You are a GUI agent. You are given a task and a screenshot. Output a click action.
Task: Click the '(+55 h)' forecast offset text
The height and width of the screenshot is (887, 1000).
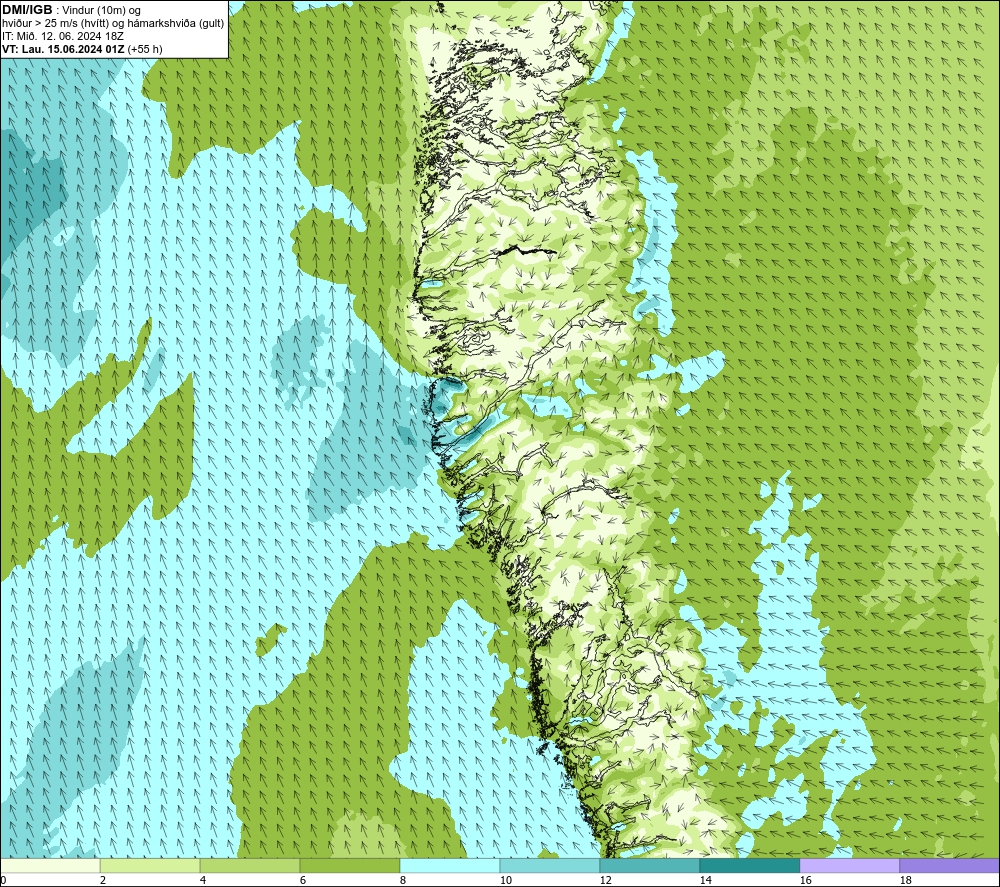pyautogui.click(x=145, y=49)
